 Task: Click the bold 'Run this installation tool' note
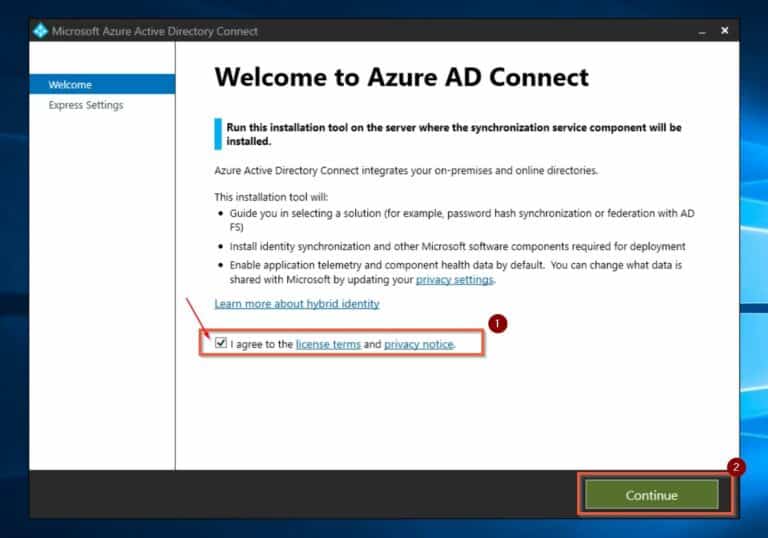coord(454,134)
